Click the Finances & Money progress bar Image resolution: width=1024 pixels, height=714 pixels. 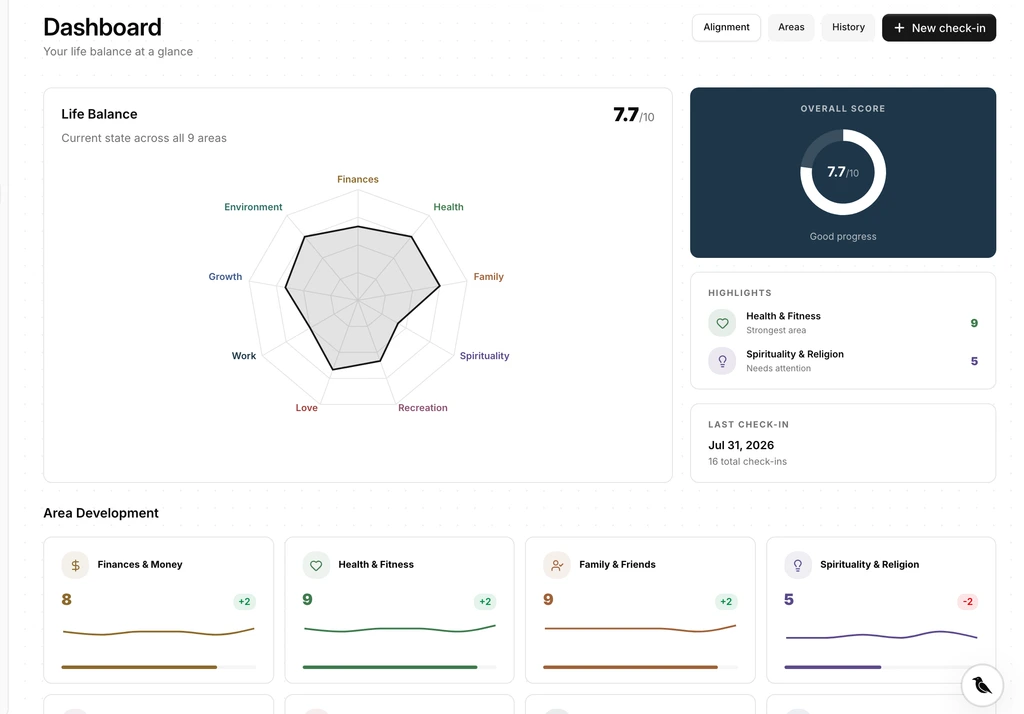click(x=159, y=667)
